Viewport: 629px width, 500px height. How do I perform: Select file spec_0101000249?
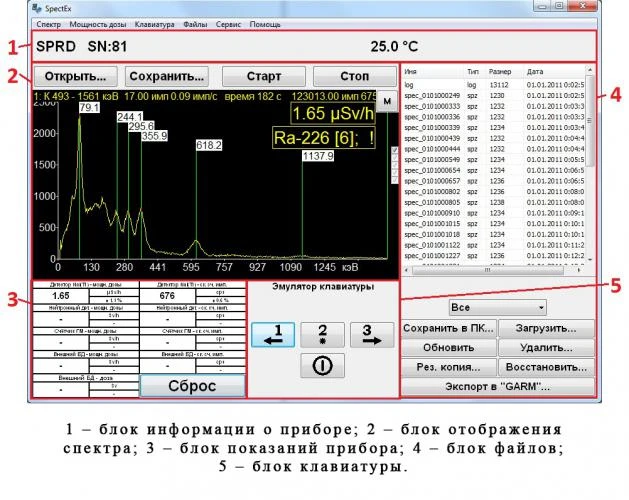click(x=494, y=96)
